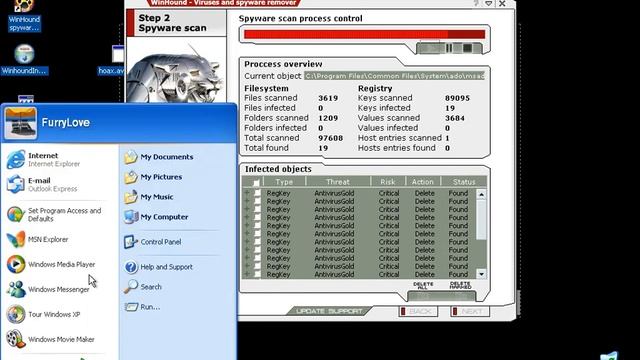The image size is (640, 360).
Task: Stop the spyware scan
Action: tap(467, 48)
